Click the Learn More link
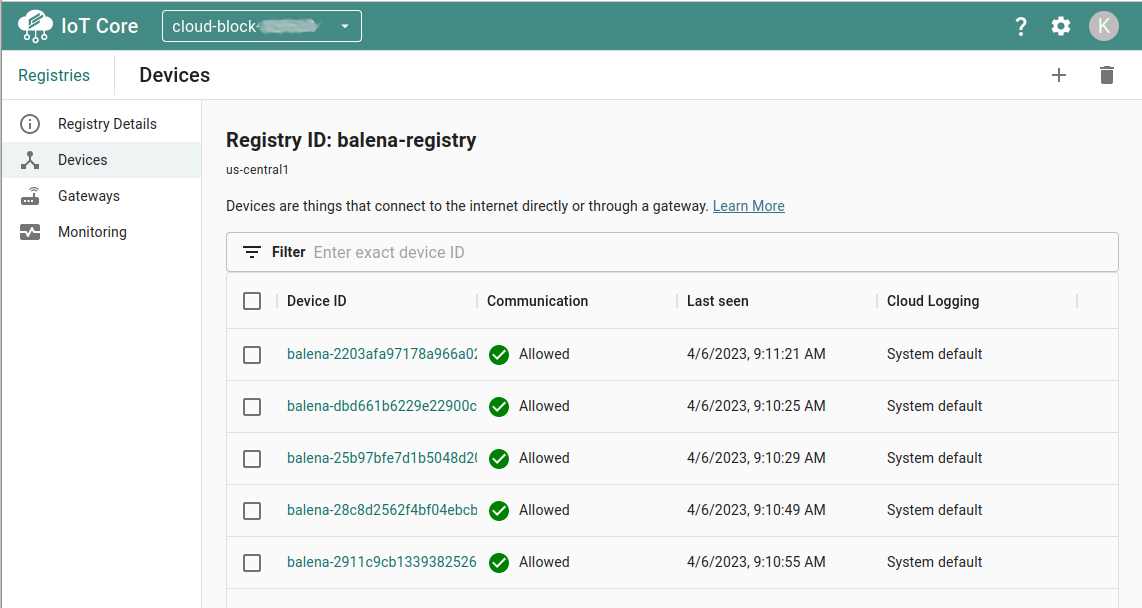 point(748,206)
